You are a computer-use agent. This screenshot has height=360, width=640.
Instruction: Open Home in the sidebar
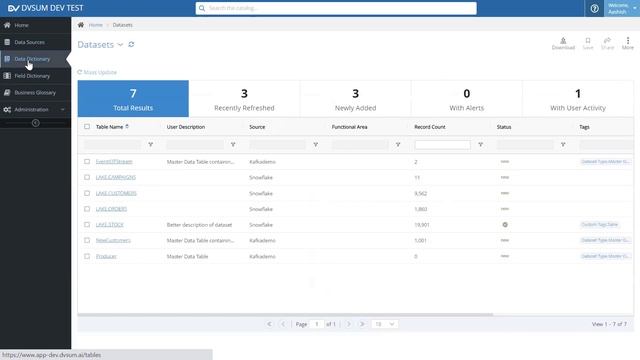click(x=36, y=25)
